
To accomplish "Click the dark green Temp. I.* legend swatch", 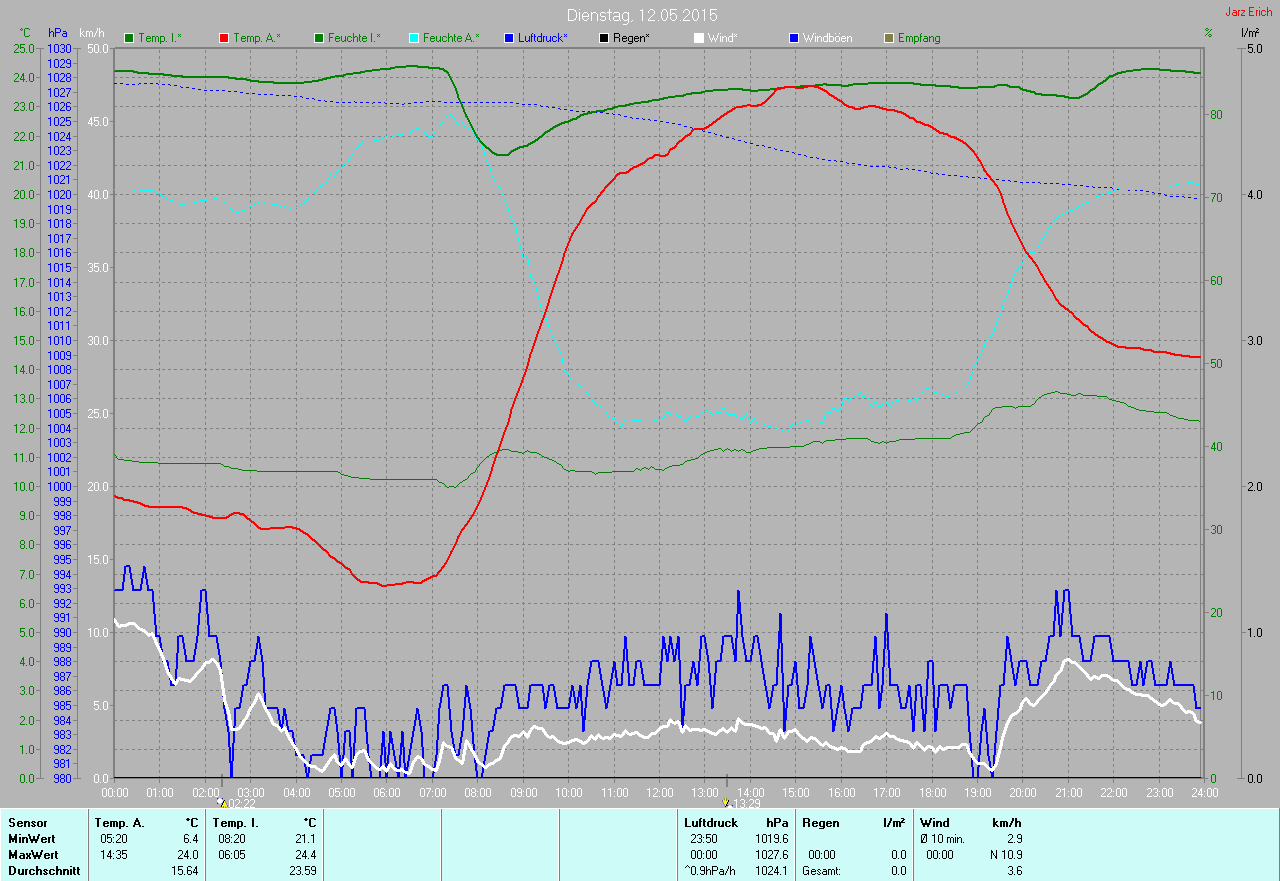I will pyautogui.click(x=129, y=38).
